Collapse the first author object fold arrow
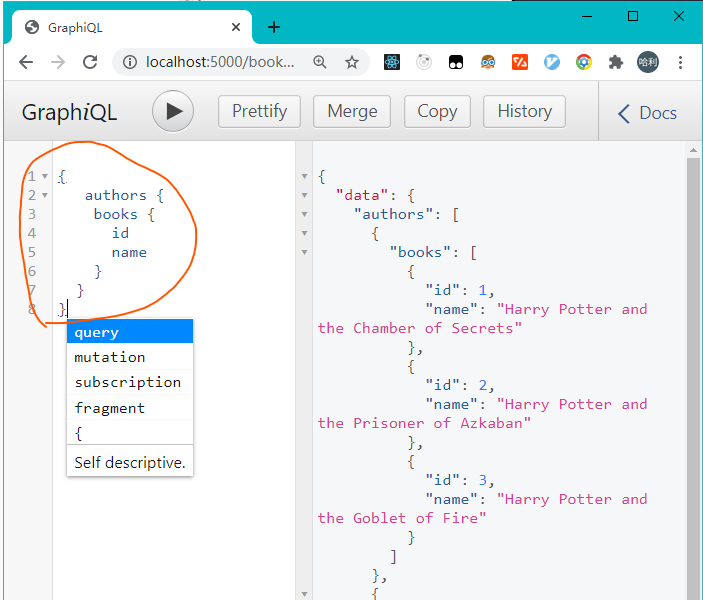Viewport: 703px width, 600px height. 304,233
